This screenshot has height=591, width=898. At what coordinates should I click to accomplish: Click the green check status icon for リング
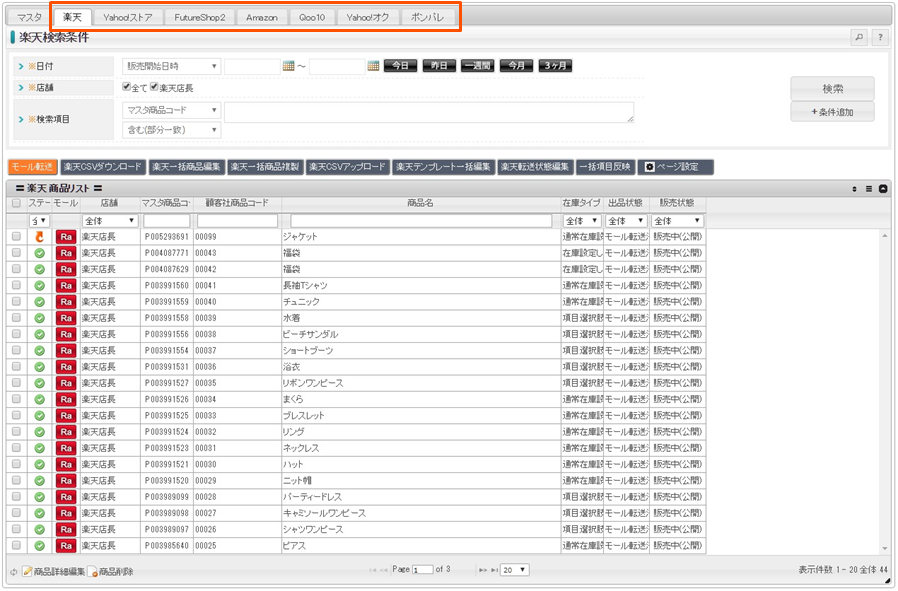coord(40,432)
